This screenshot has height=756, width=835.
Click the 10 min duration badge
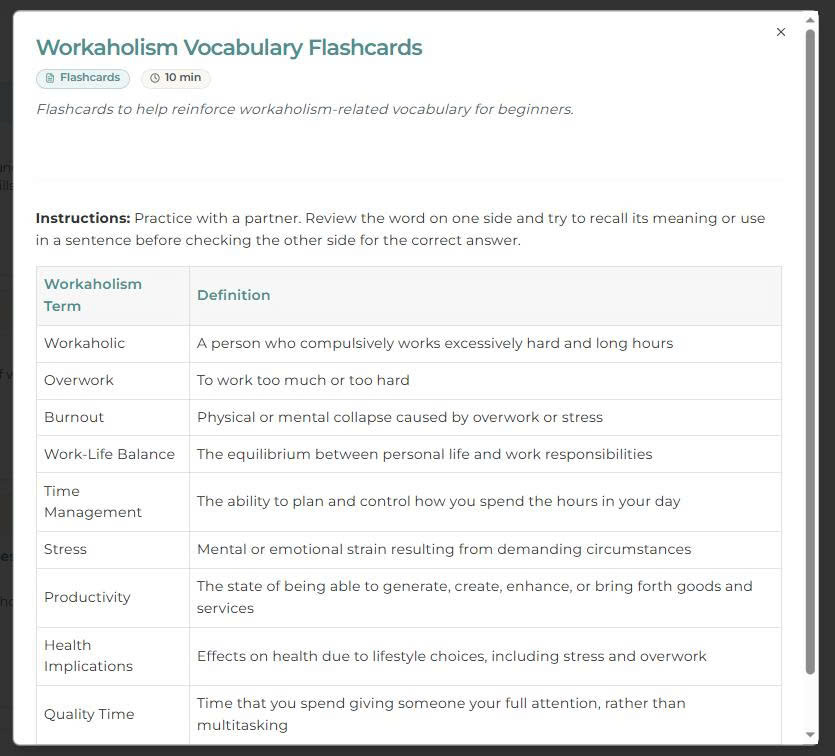click(176, 78)
